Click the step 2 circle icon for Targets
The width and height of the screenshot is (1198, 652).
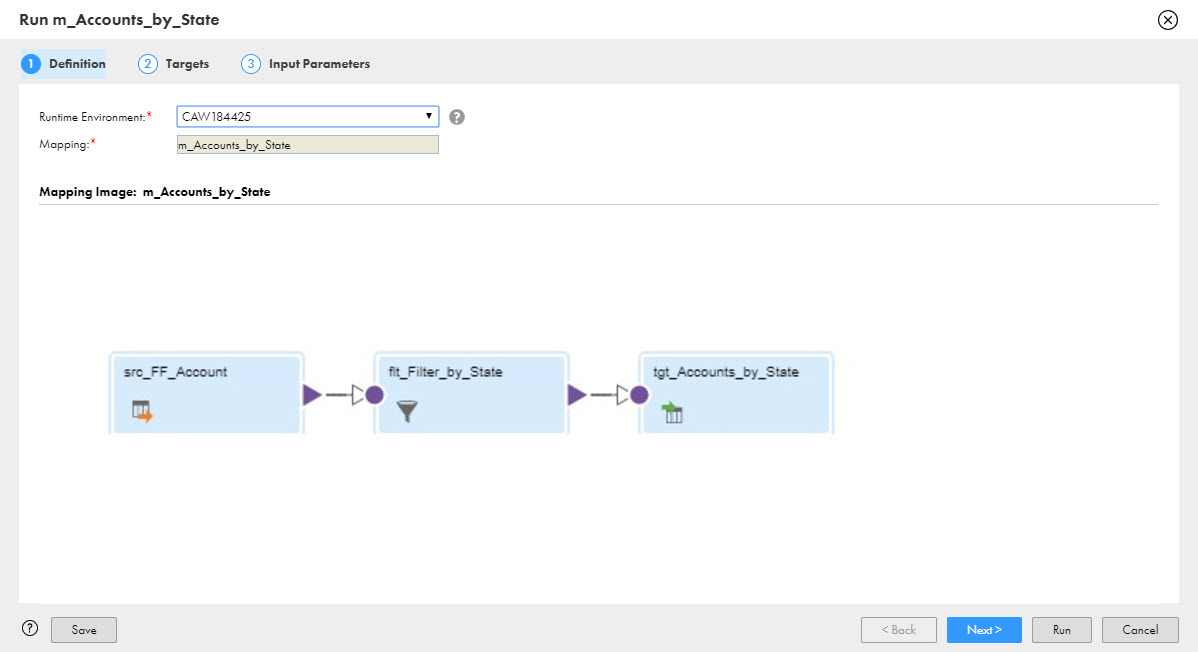[147, 64]
